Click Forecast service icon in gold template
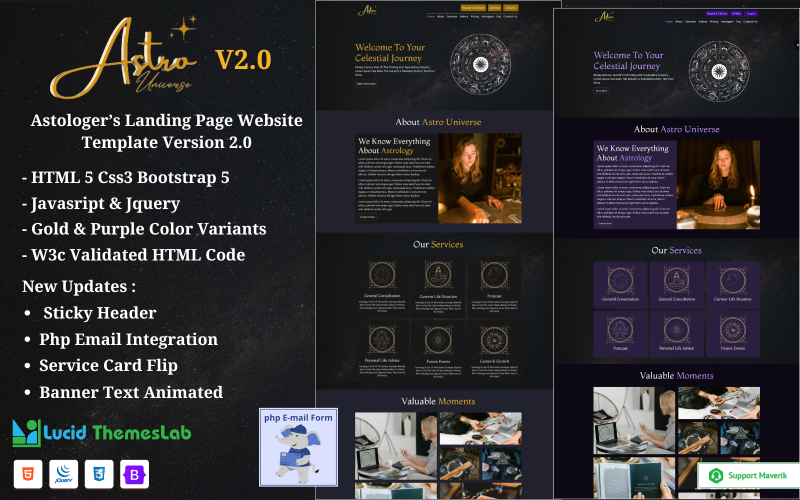This screenshot has width=800, height=500. 493,276
